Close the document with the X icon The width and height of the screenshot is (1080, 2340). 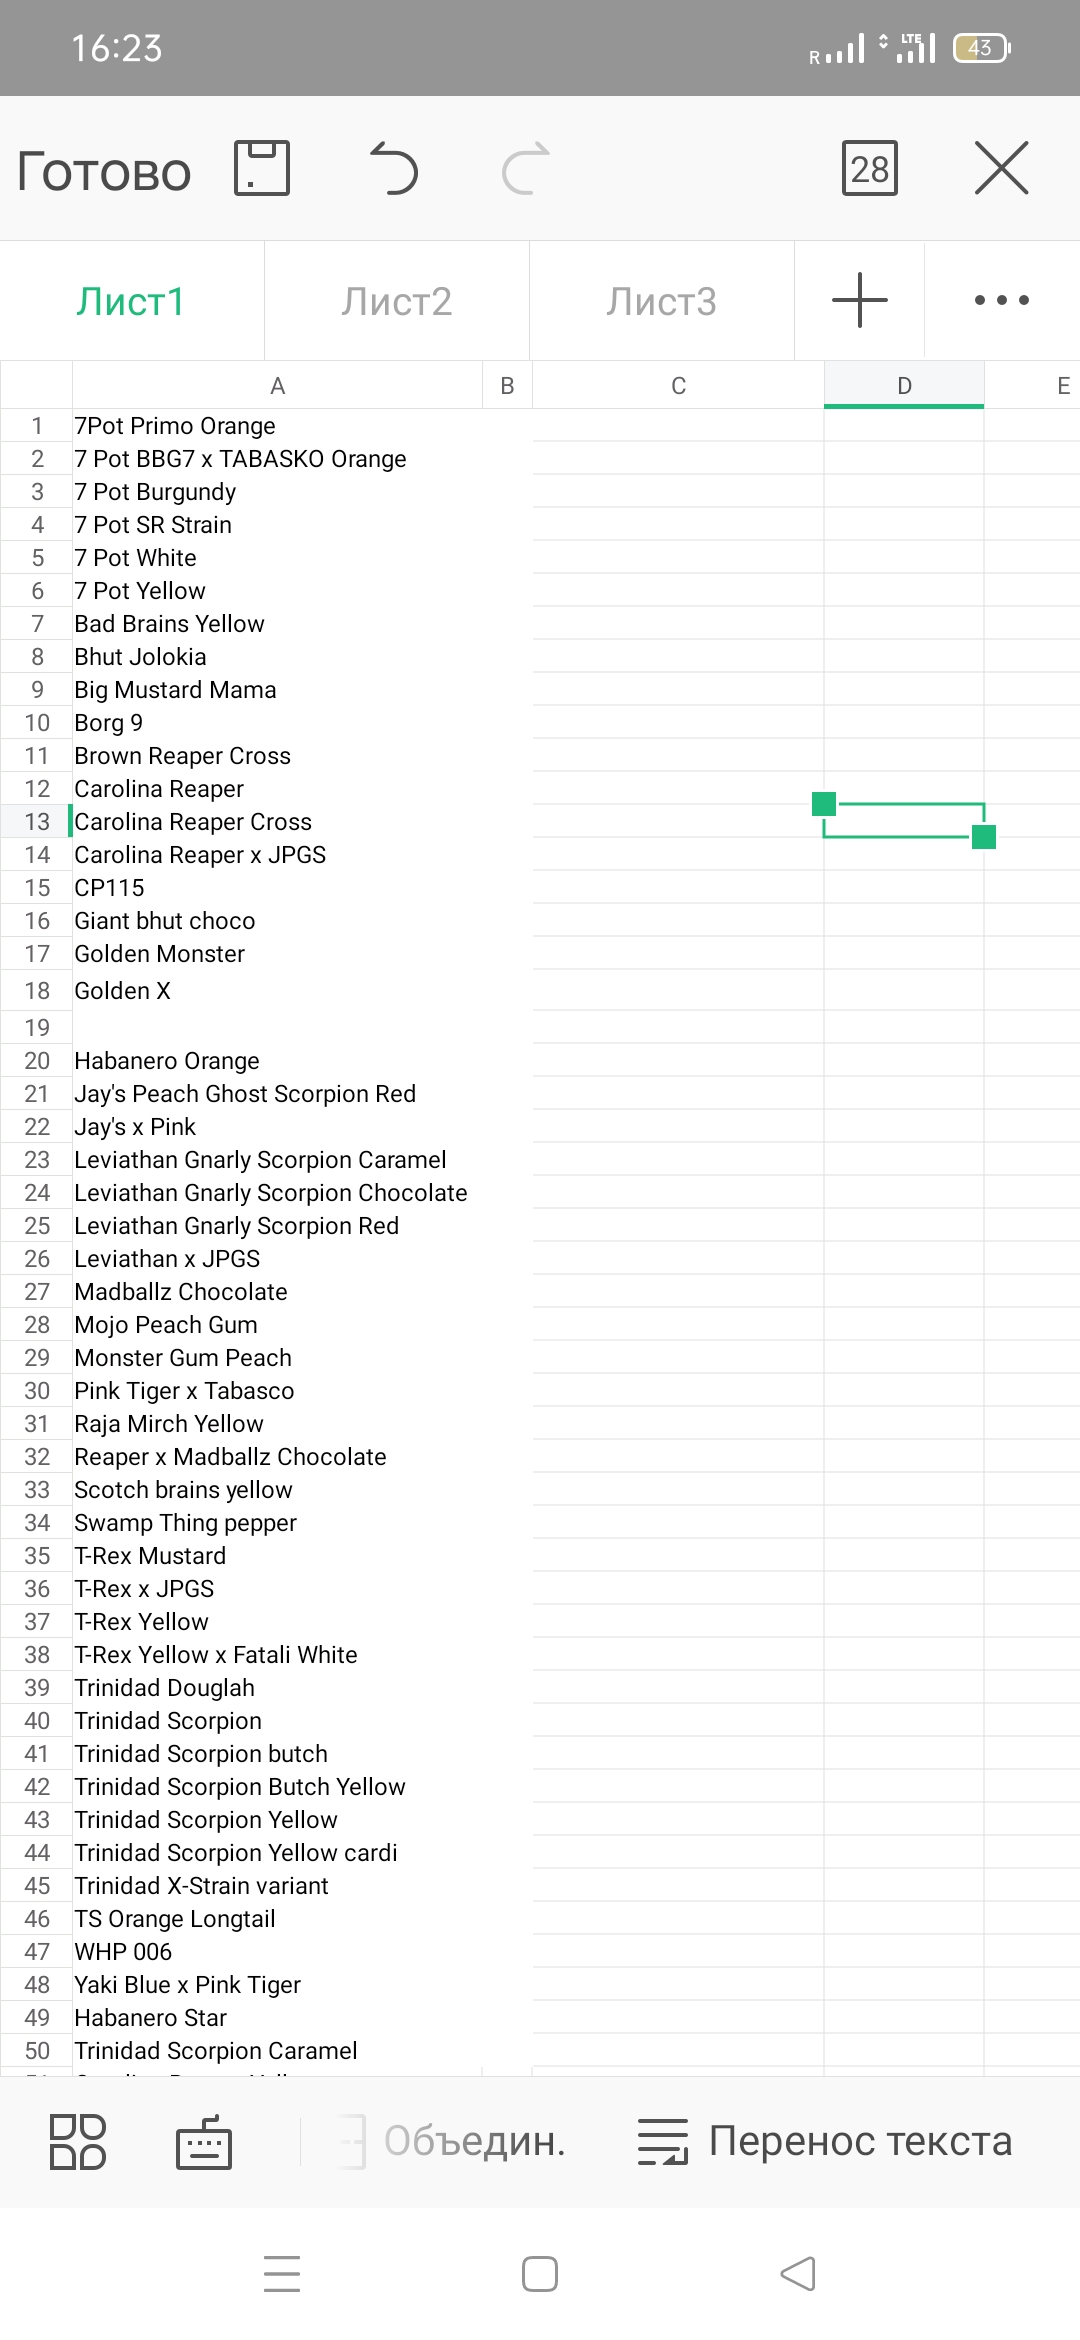pyautogui.click(x=1002, y=168)
